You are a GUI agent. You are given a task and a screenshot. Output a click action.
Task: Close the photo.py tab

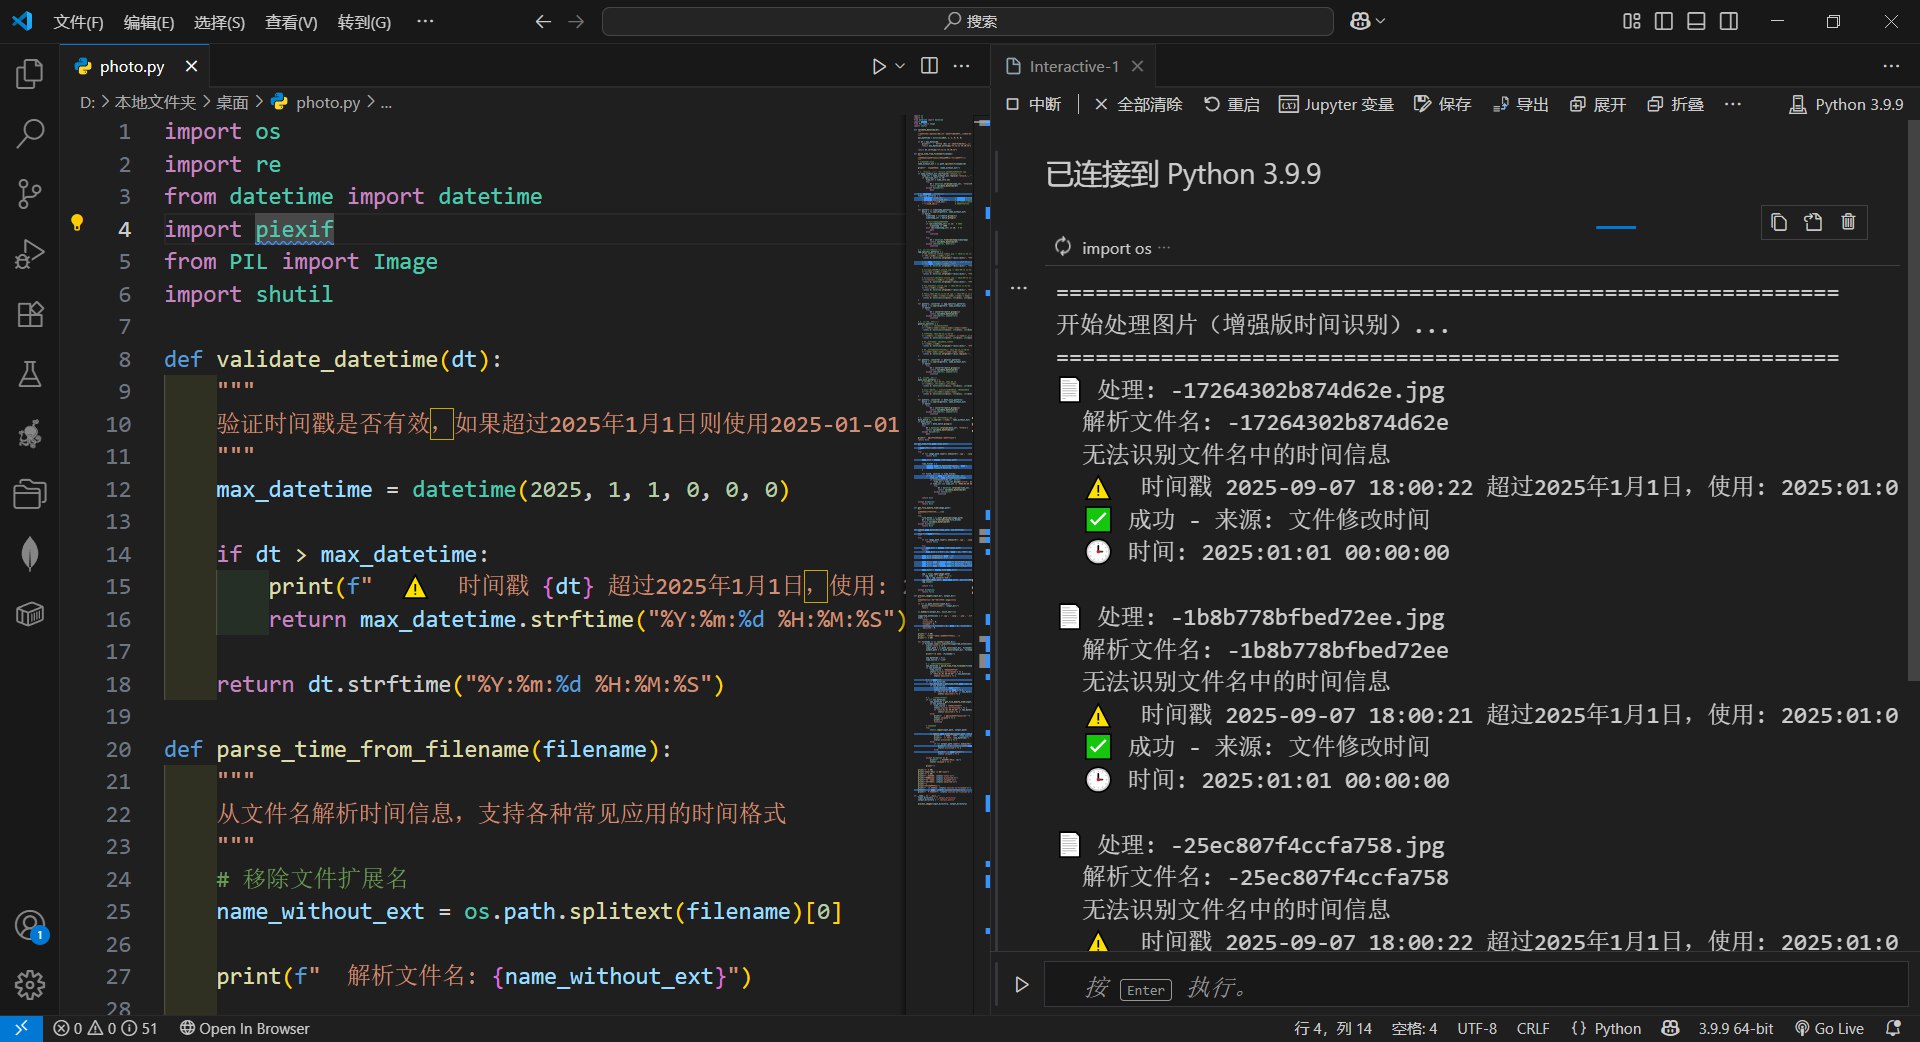(x=191, y=66)
